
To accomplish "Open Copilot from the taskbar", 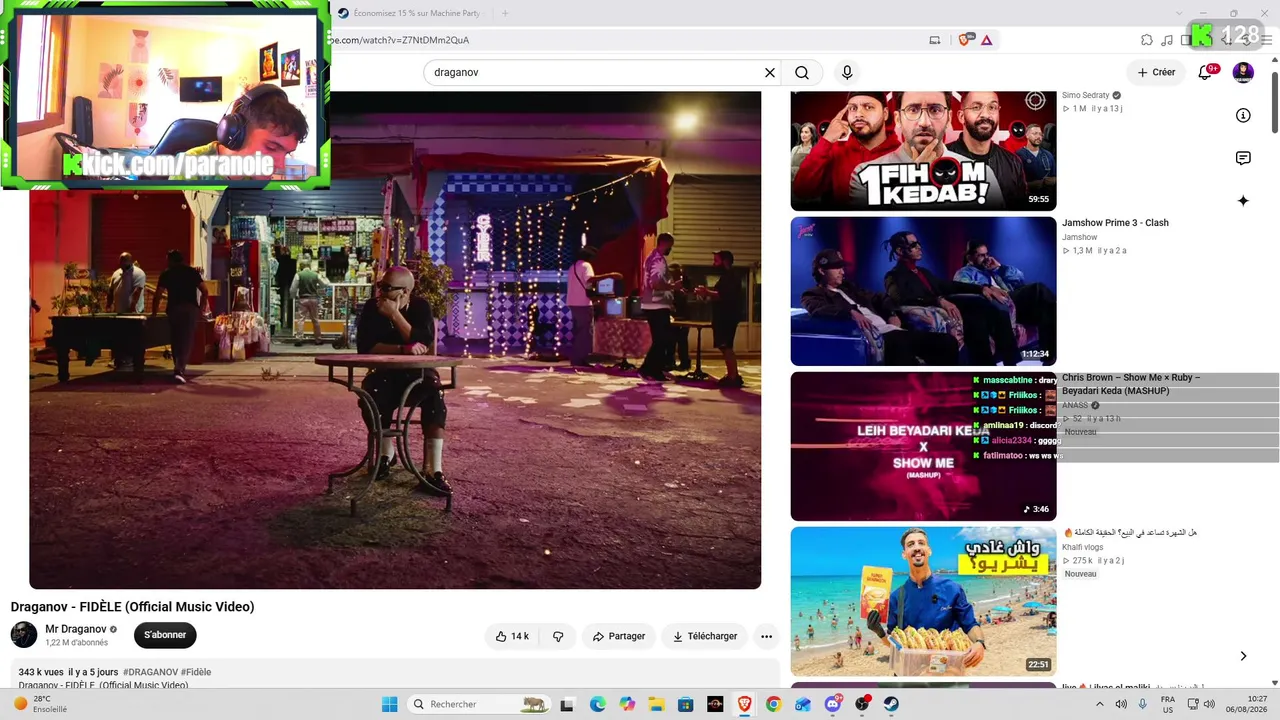I will (627, 704).
